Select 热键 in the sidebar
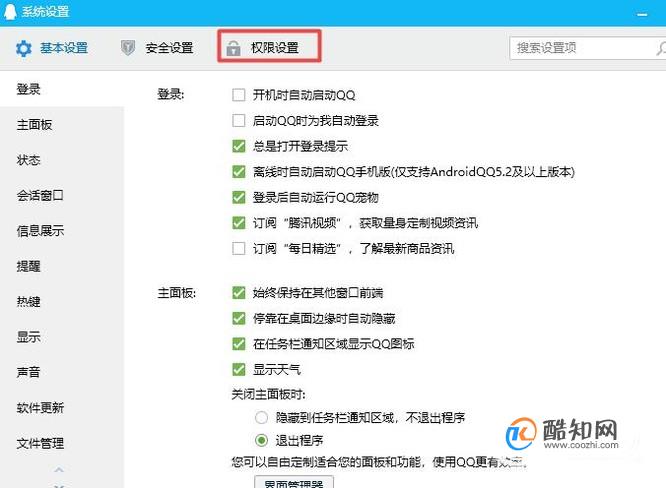This screenshot has width=666, height=488. [28, 302]
